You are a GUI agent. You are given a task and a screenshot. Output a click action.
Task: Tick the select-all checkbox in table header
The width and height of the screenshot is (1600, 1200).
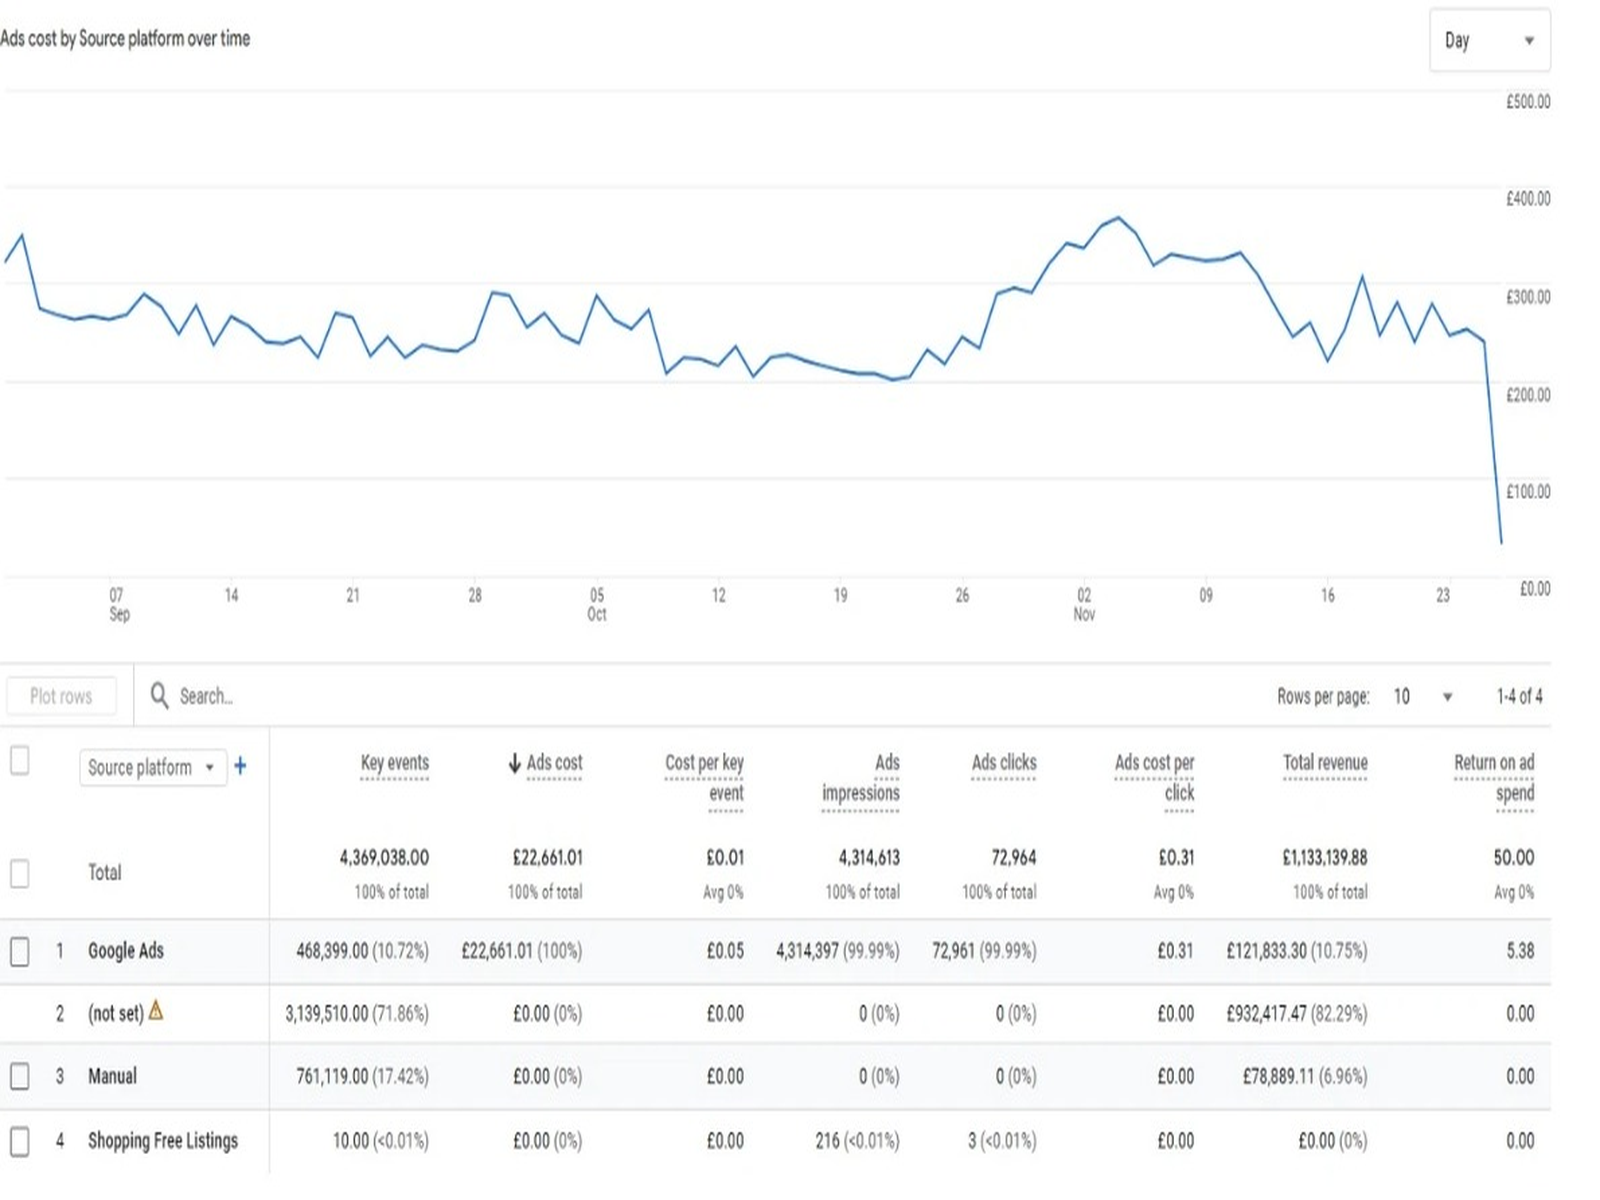coord(19,761)
